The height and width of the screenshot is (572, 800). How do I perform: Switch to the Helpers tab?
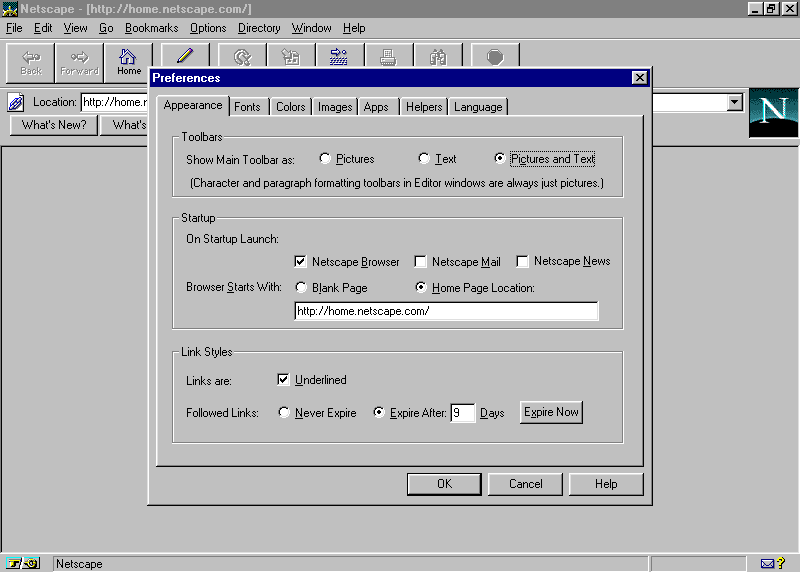pyautogui.click(x=424, y=107)
